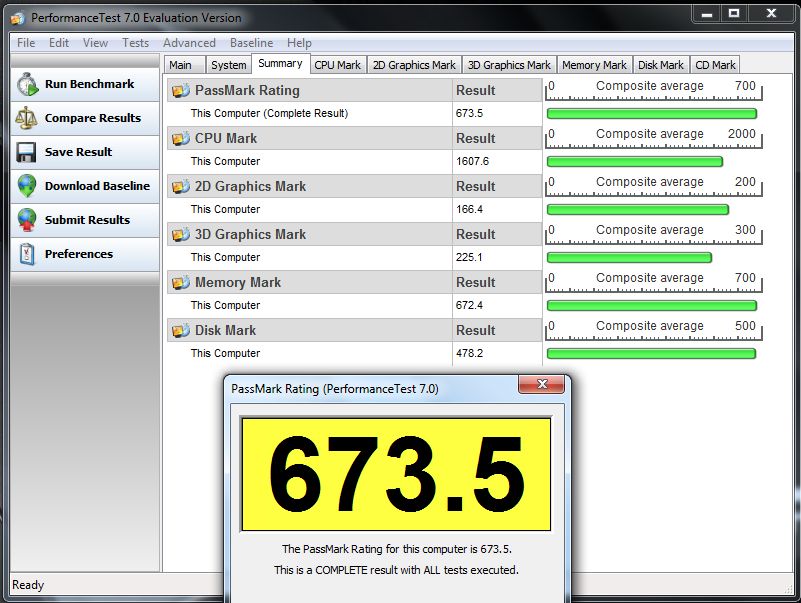Click the Submit Results globe icon
Image resolution: width=801 pixels, height=603 pixels.
tap(27, 220)
